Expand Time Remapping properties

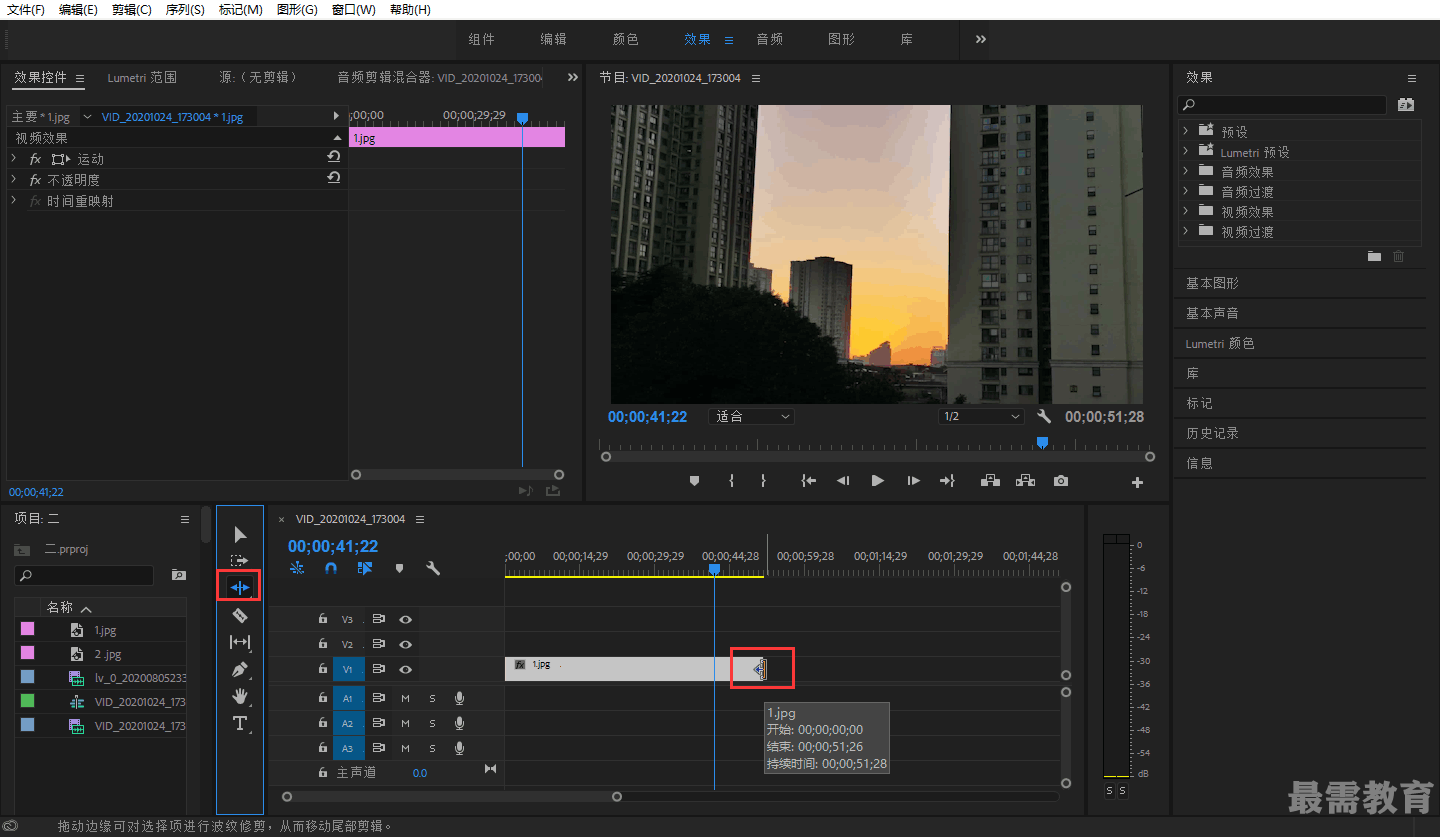pyautogui.click(x=14, y=200)
